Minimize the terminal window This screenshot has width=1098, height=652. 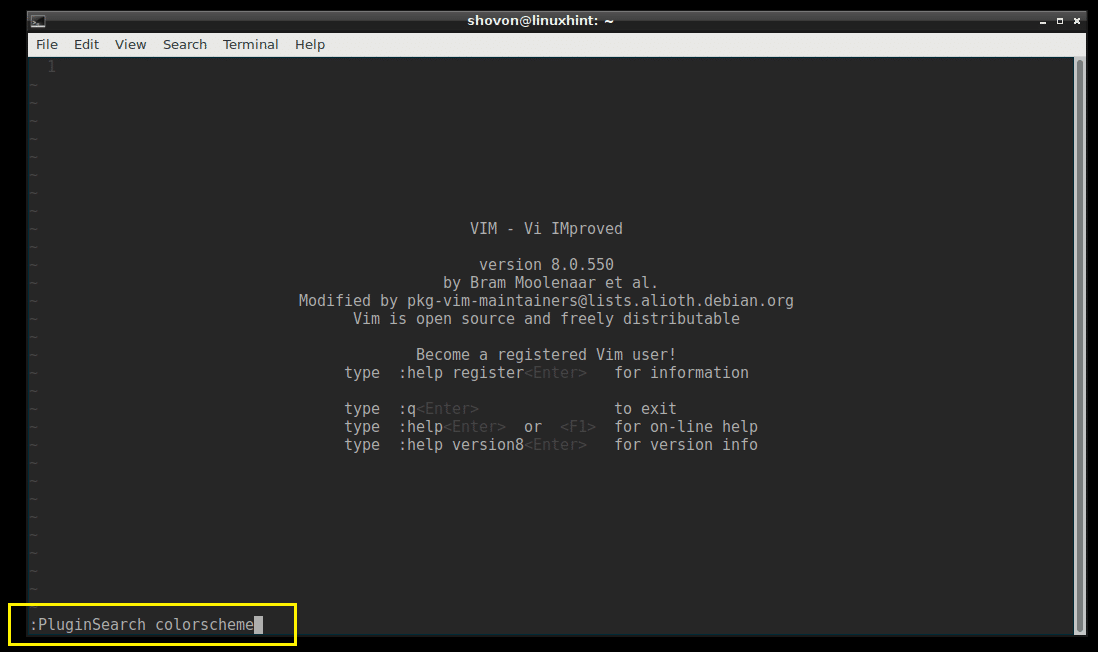point(1043,22)
